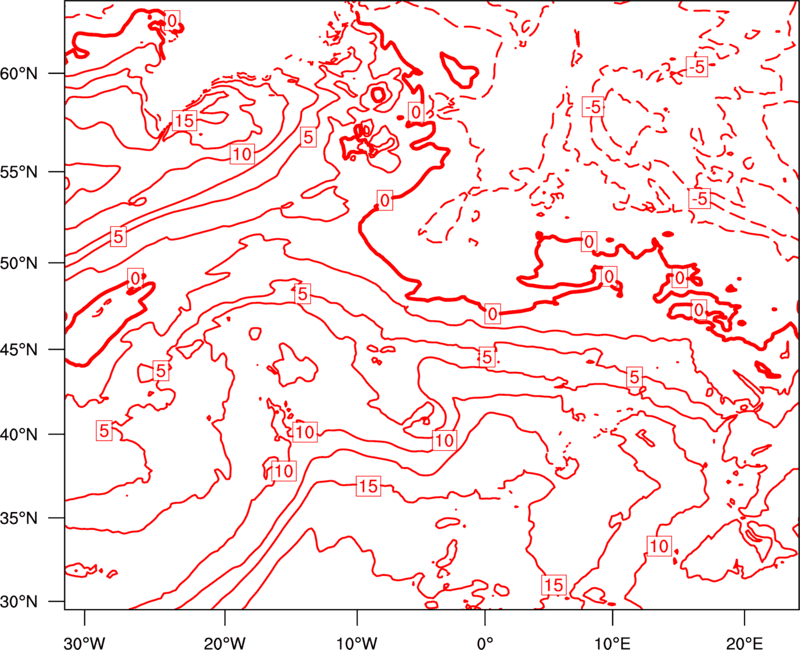Image resolution: width=800 pixels, height=650 pixels.
Task: Click the 30°N latitude axis label
Action: [19, 602]
